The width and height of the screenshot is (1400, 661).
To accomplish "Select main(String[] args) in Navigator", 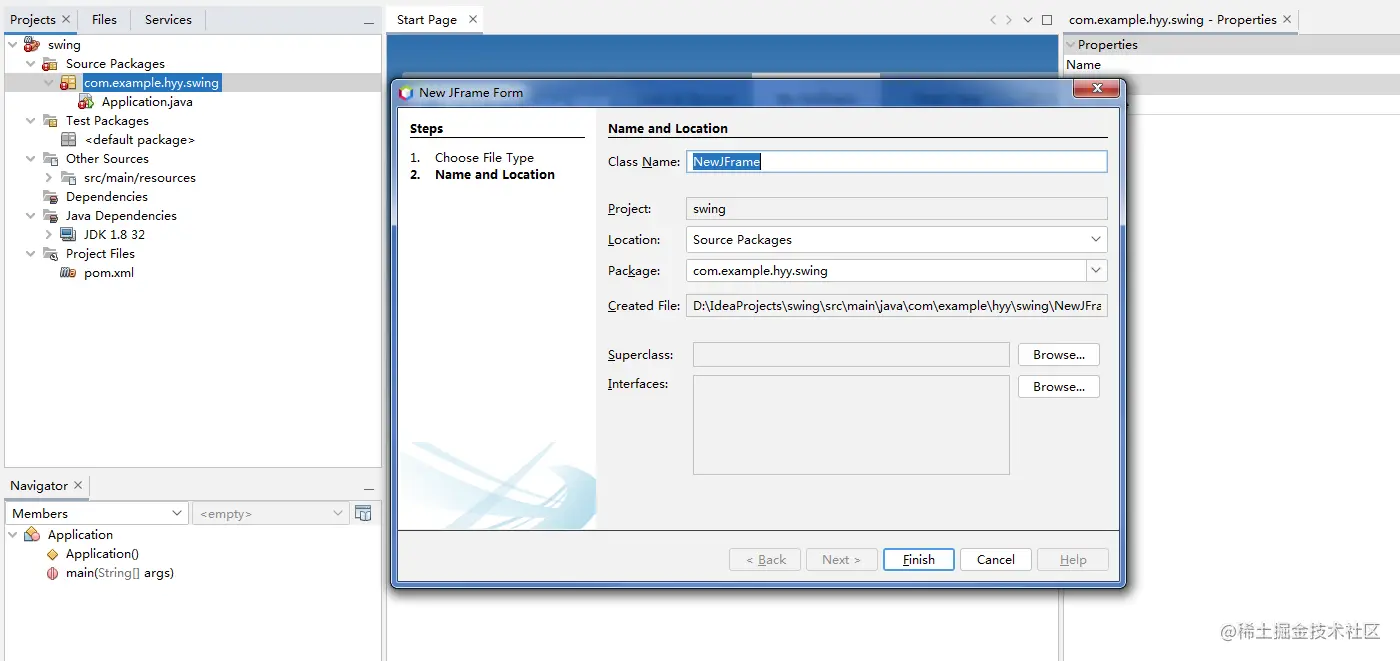I will [120, 573].
